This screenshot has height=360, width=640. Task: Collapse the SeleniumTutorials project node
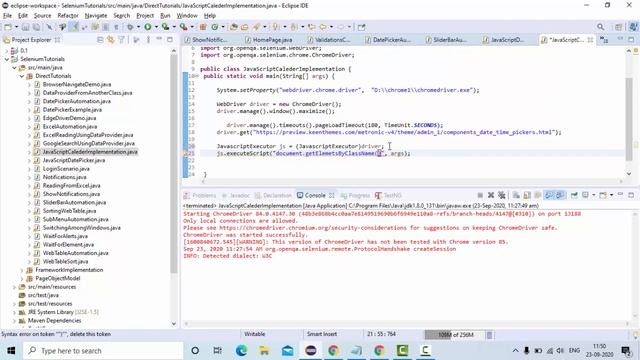click(7, 59)
